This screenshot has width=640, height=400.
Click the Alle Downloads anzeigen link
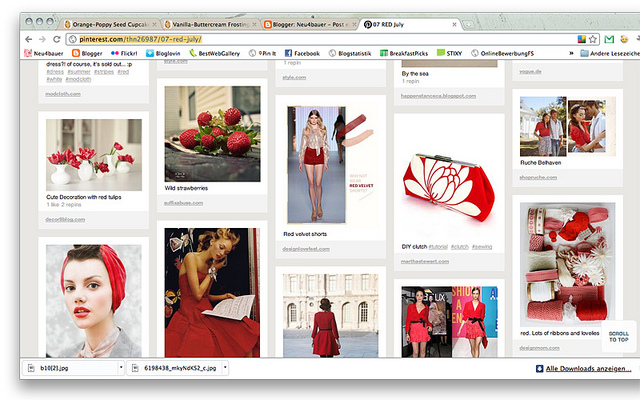pos(582,368)
